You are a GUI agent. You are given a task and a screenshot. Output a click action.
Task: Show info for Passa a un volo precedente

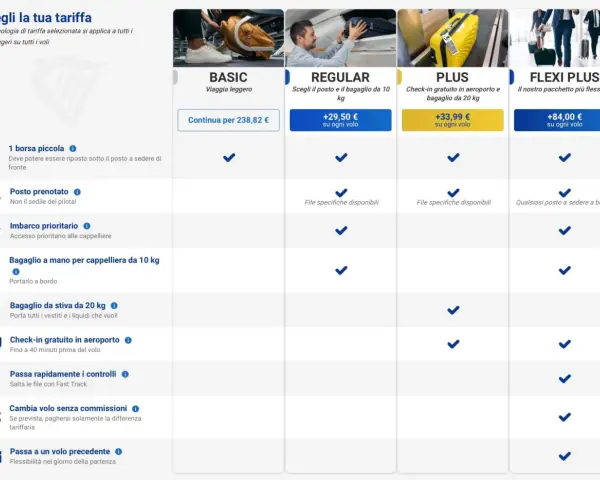point(119,452)
